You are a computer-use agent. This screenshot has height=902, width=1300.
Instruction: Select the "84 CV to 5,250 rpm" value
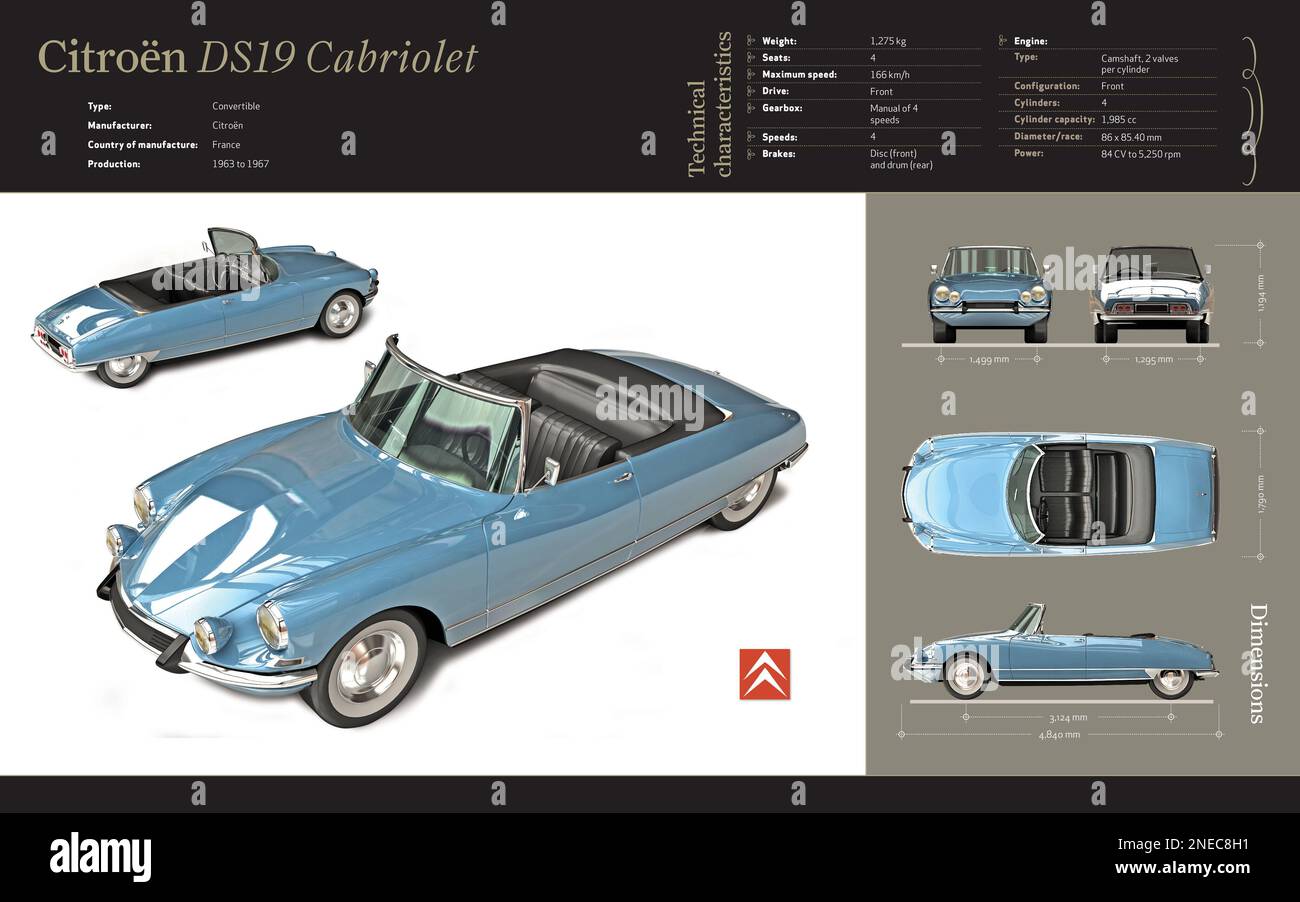[x=1141, y=154]
